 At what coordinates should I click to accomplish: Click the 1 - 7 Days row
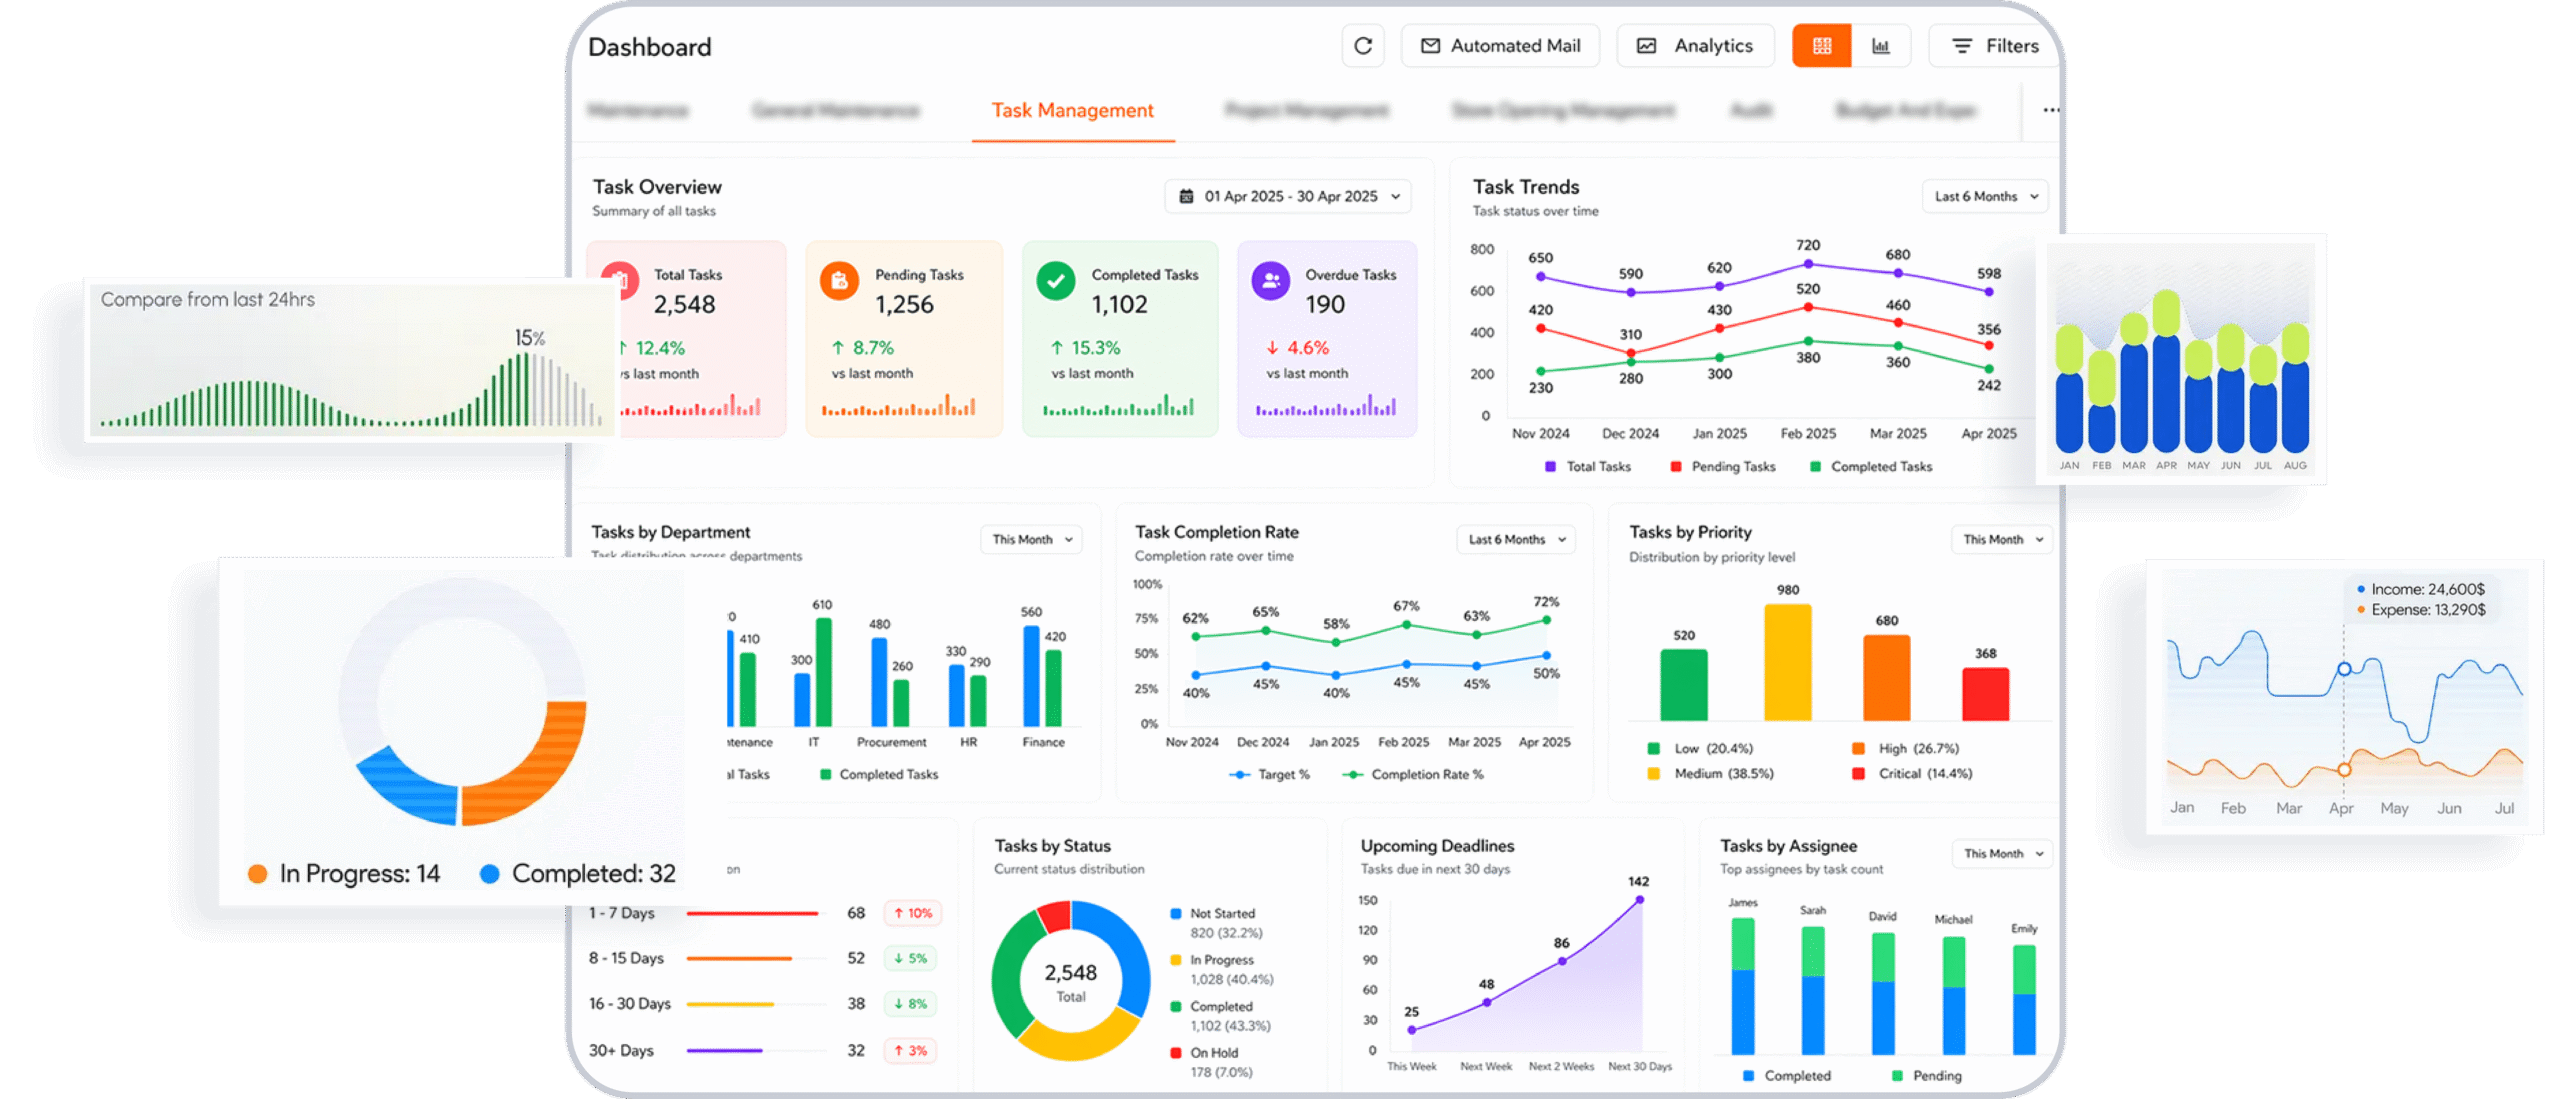coord(763,913)
